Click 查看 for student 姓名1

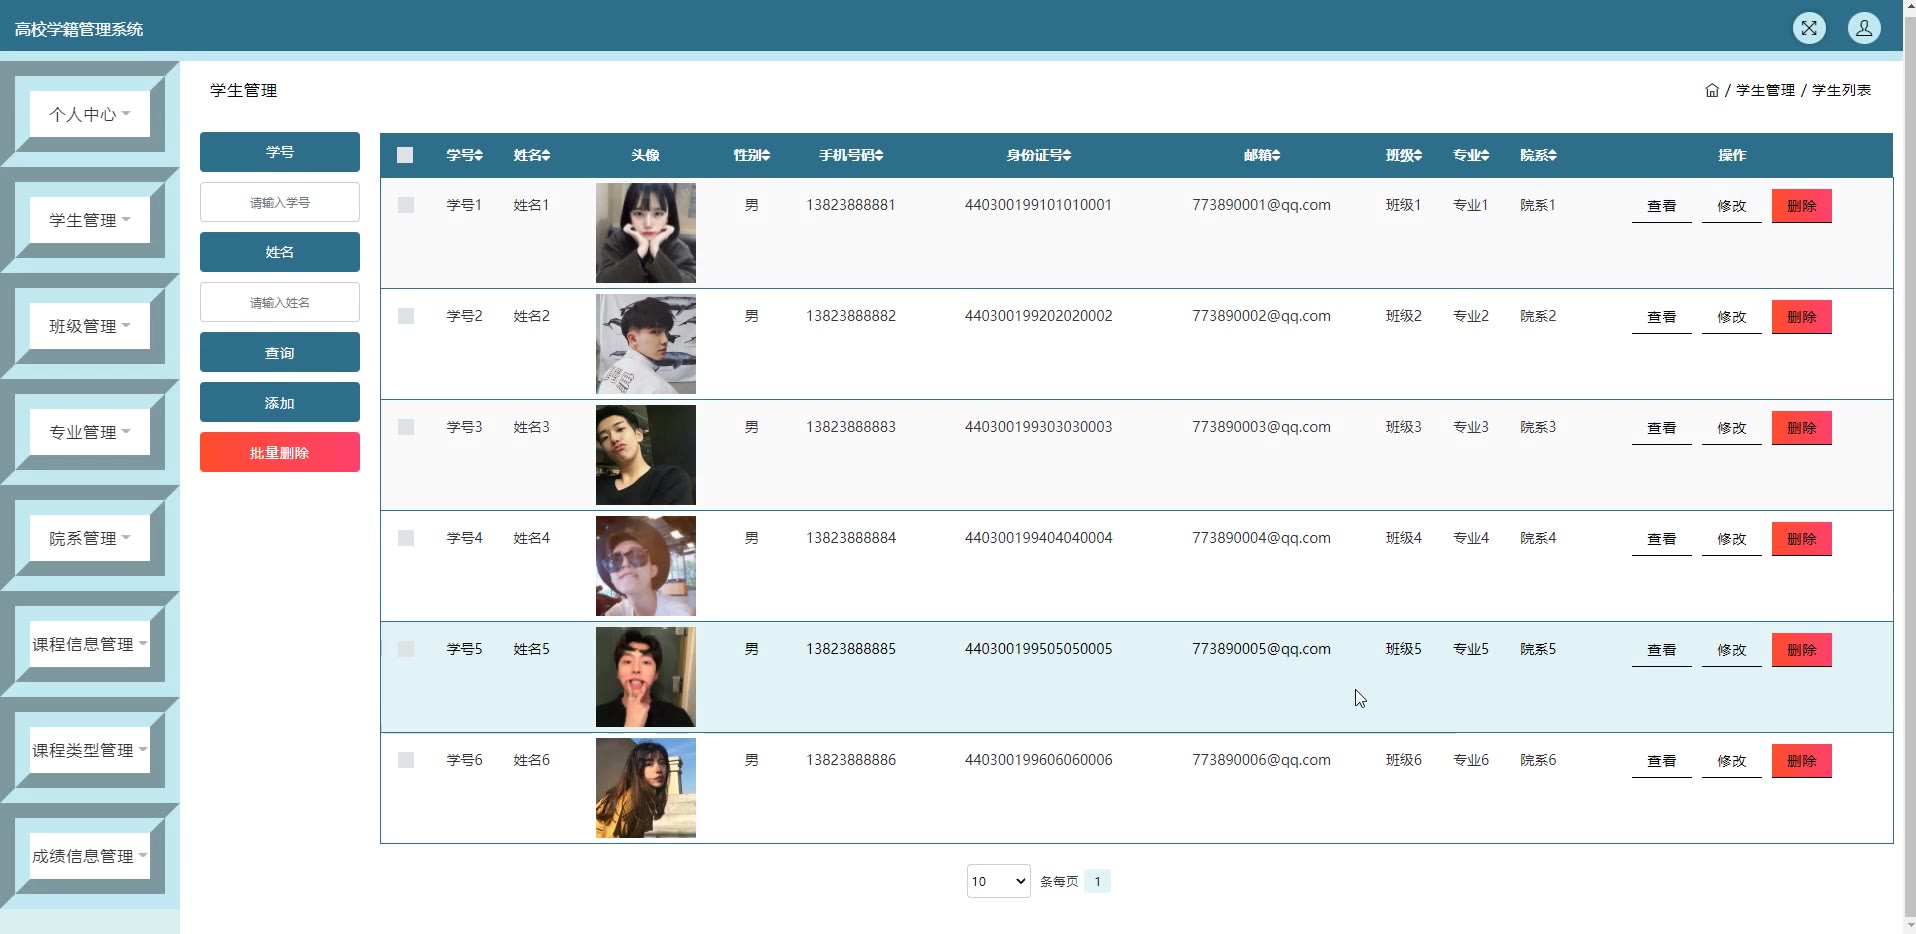tap(1662, 206)
